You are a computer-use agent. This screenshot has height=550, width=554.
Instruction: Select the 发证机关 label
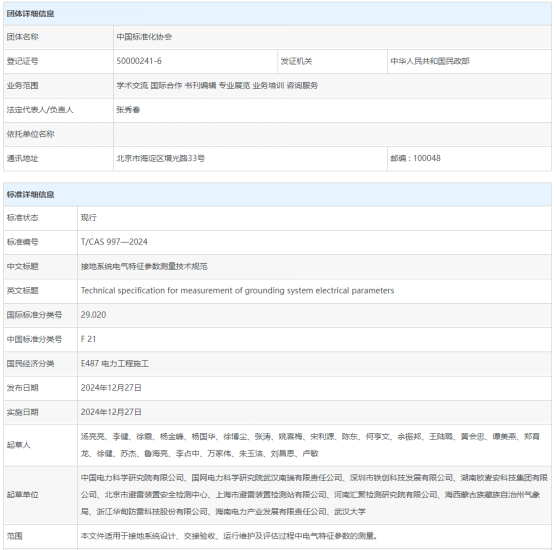[x=296, y=61]
